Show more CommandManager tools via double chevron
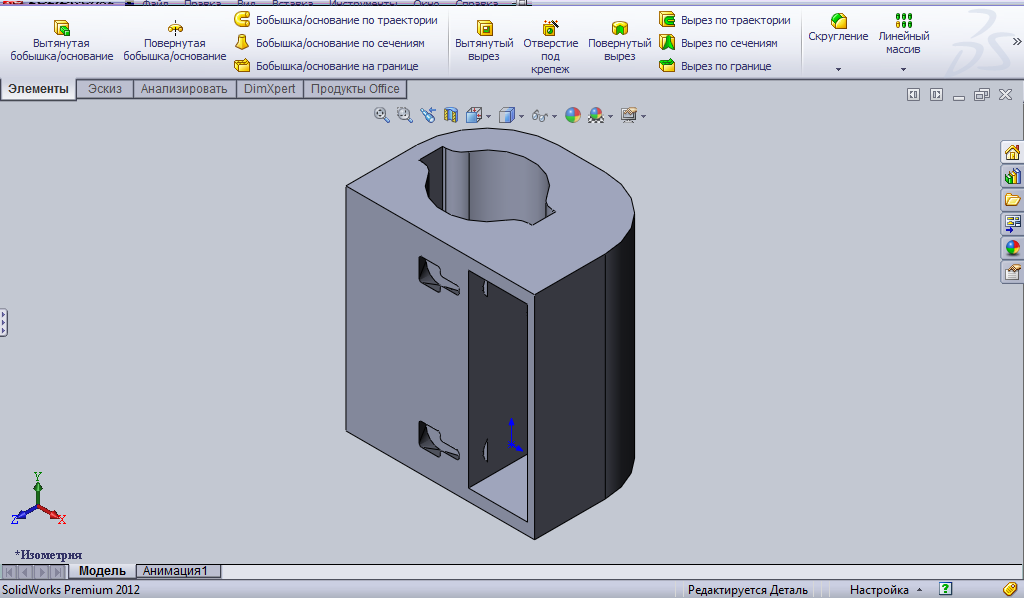1024x598 pixels. tap(1017, 41)
